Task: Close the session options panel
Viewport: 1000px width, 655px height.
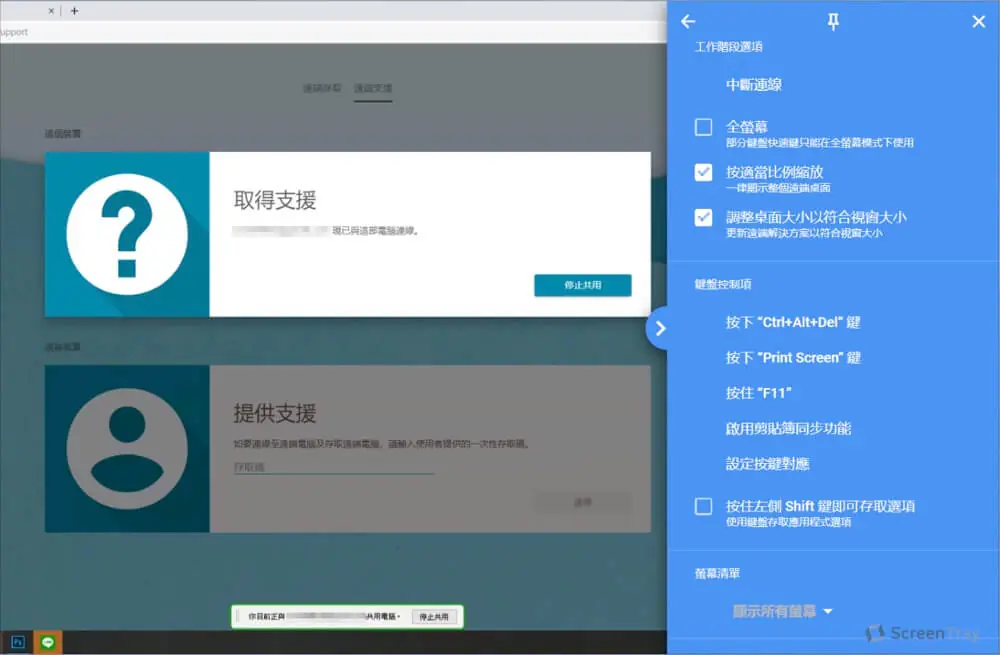Action: (x=979, y=22)
